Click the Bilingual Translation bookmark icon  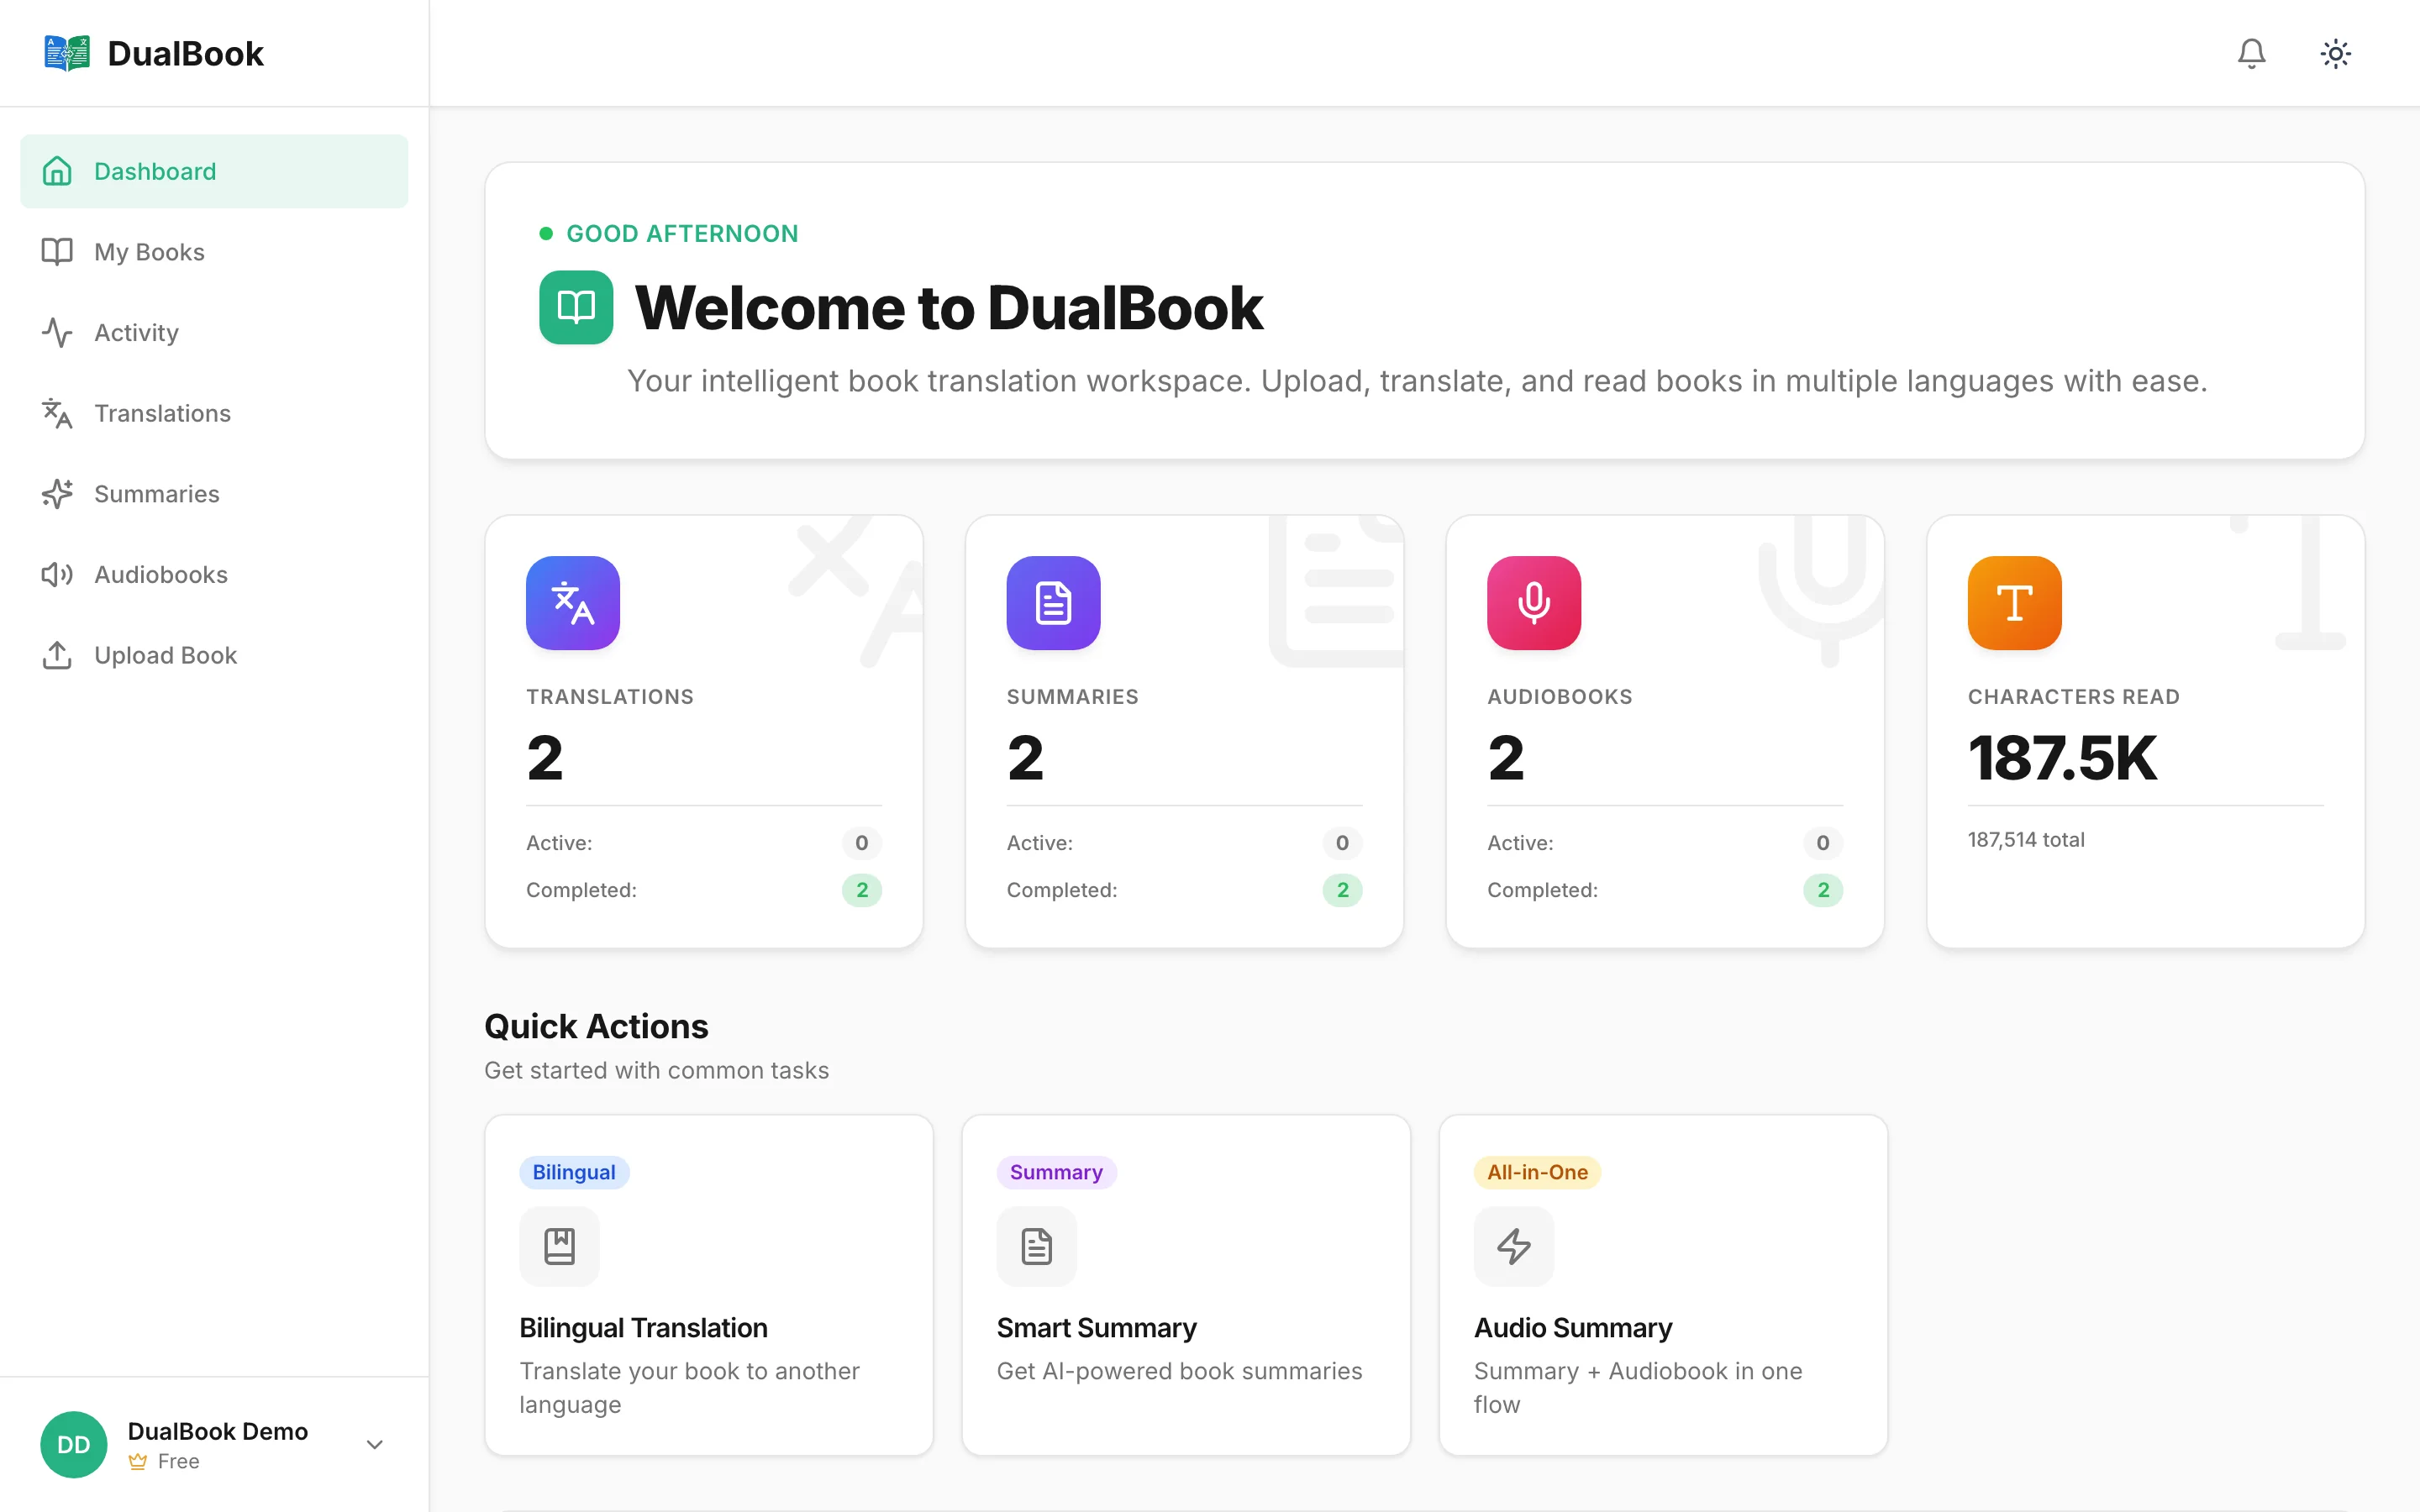pos(559,1246)
